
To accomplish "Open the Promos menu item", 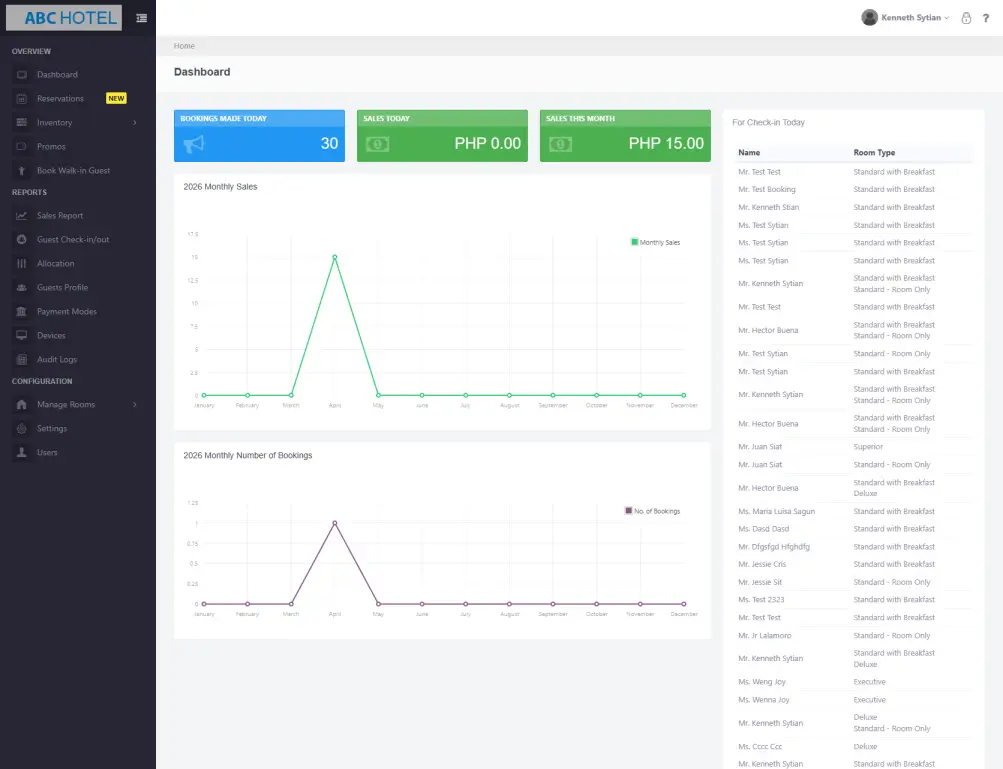I will (51, 147).
